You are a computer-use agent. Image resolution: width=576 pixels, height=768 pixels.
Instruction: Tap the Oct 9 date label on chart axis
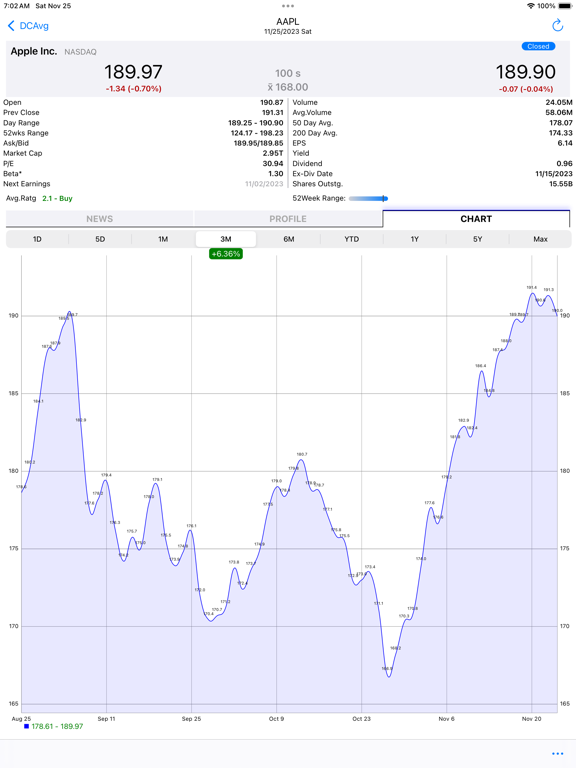276,719
